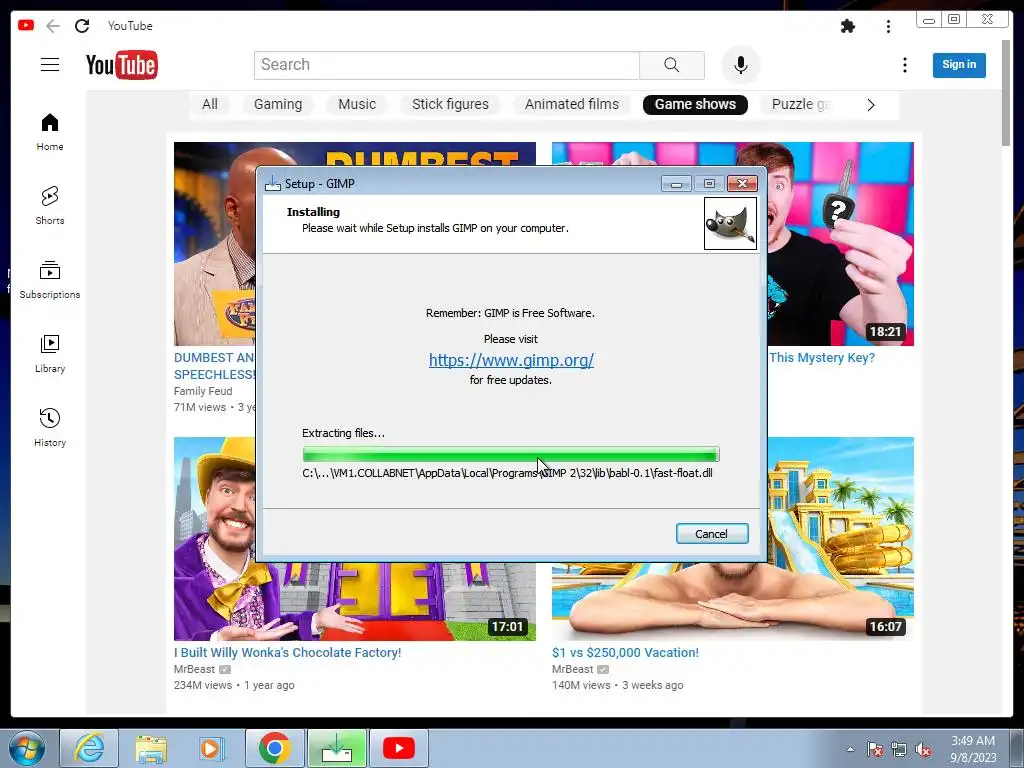
Task: Select the Game shows chip
Action: 696,104
